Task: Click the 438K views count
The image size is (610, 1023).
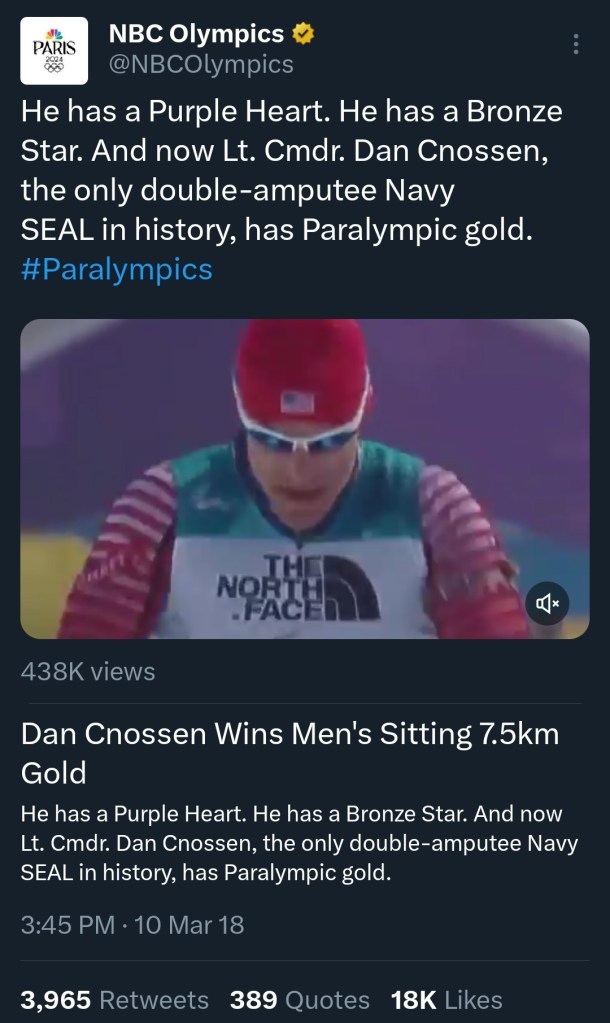Action: coord(88,672)
